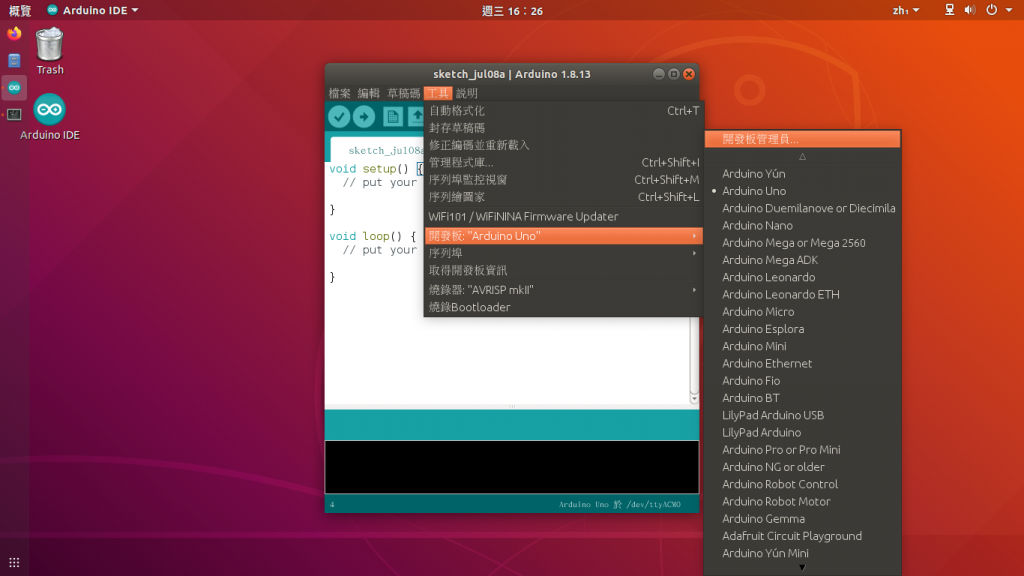Screen dimensions: 1024x576
Task: Open 序列埠監控視窗 menu entry
Action: pyautogui.click(x=563, y=180)
